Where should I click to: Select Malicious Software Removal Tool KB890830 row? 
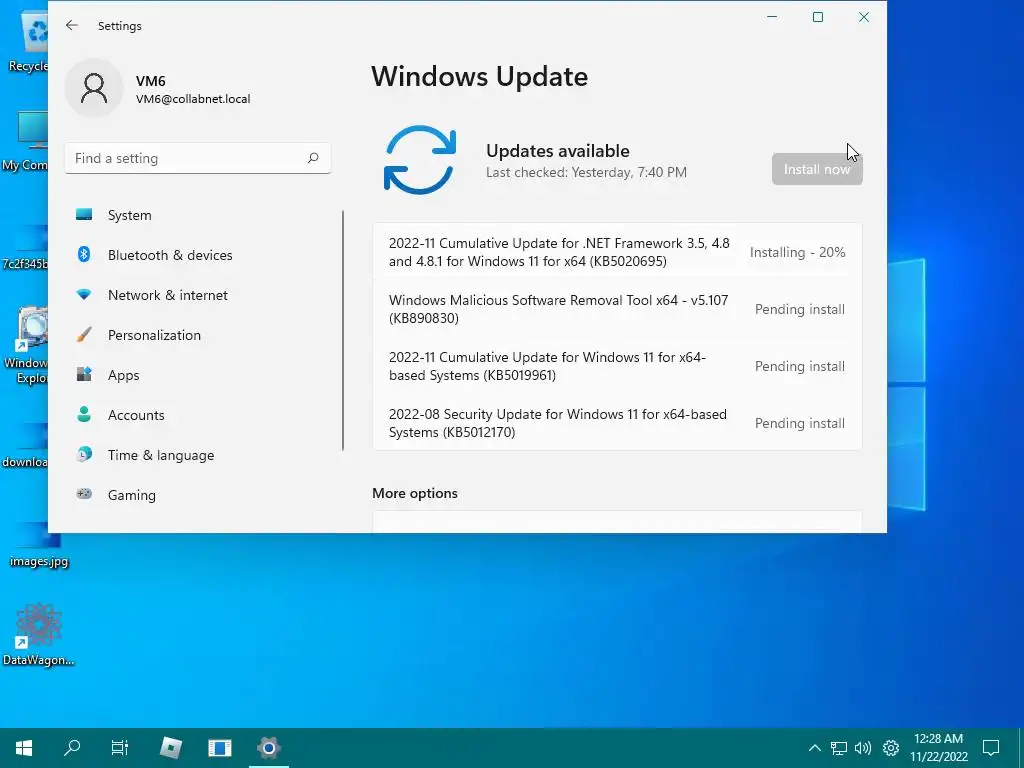(617, 309)
